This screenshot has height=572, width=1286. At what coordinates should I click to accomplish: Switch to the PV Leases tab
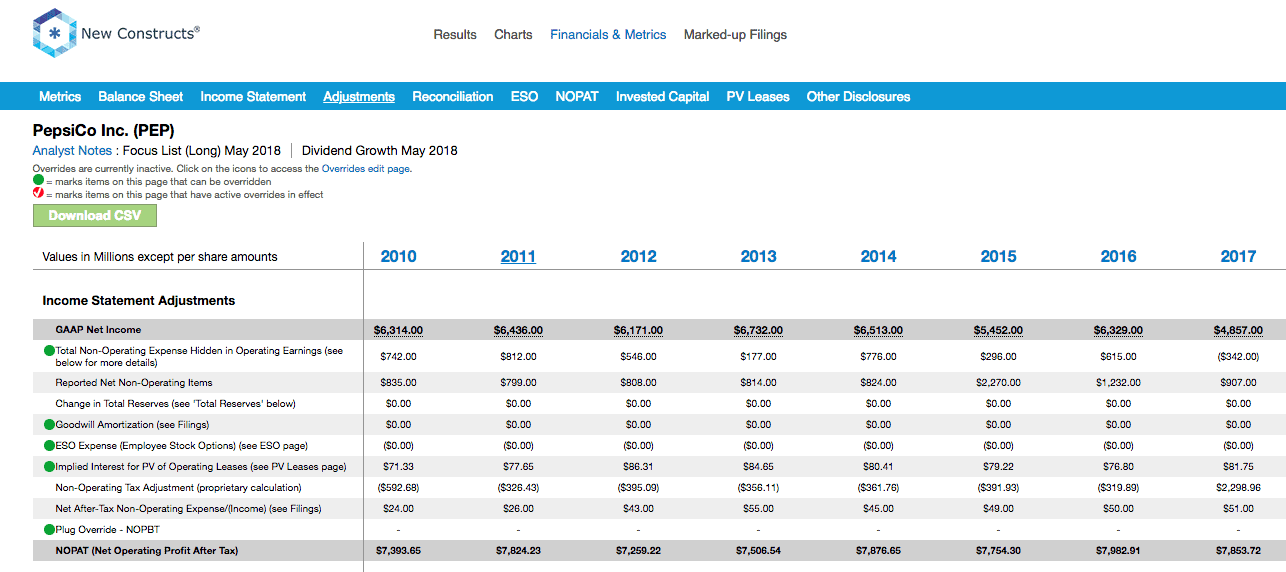758,97
